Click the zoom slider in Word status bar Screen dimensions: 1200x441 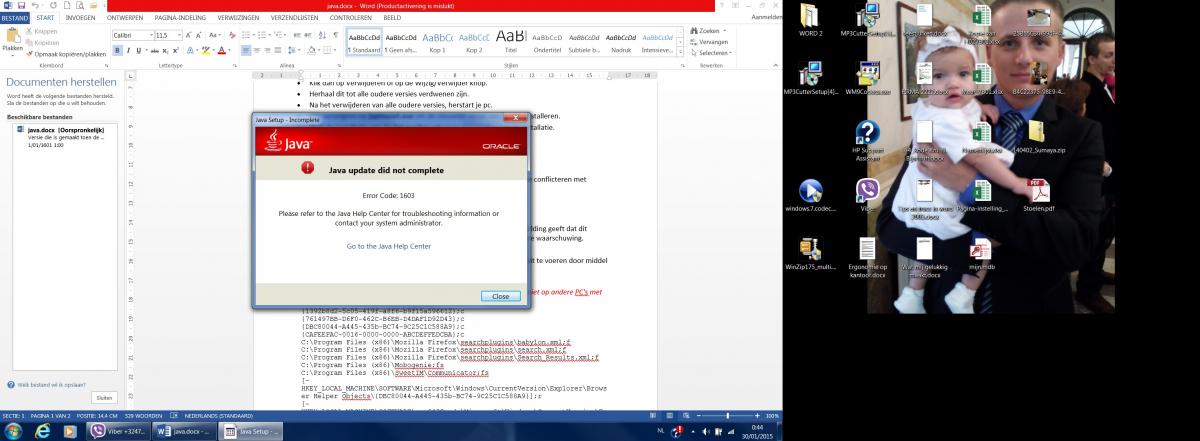(x=730, y=415)
